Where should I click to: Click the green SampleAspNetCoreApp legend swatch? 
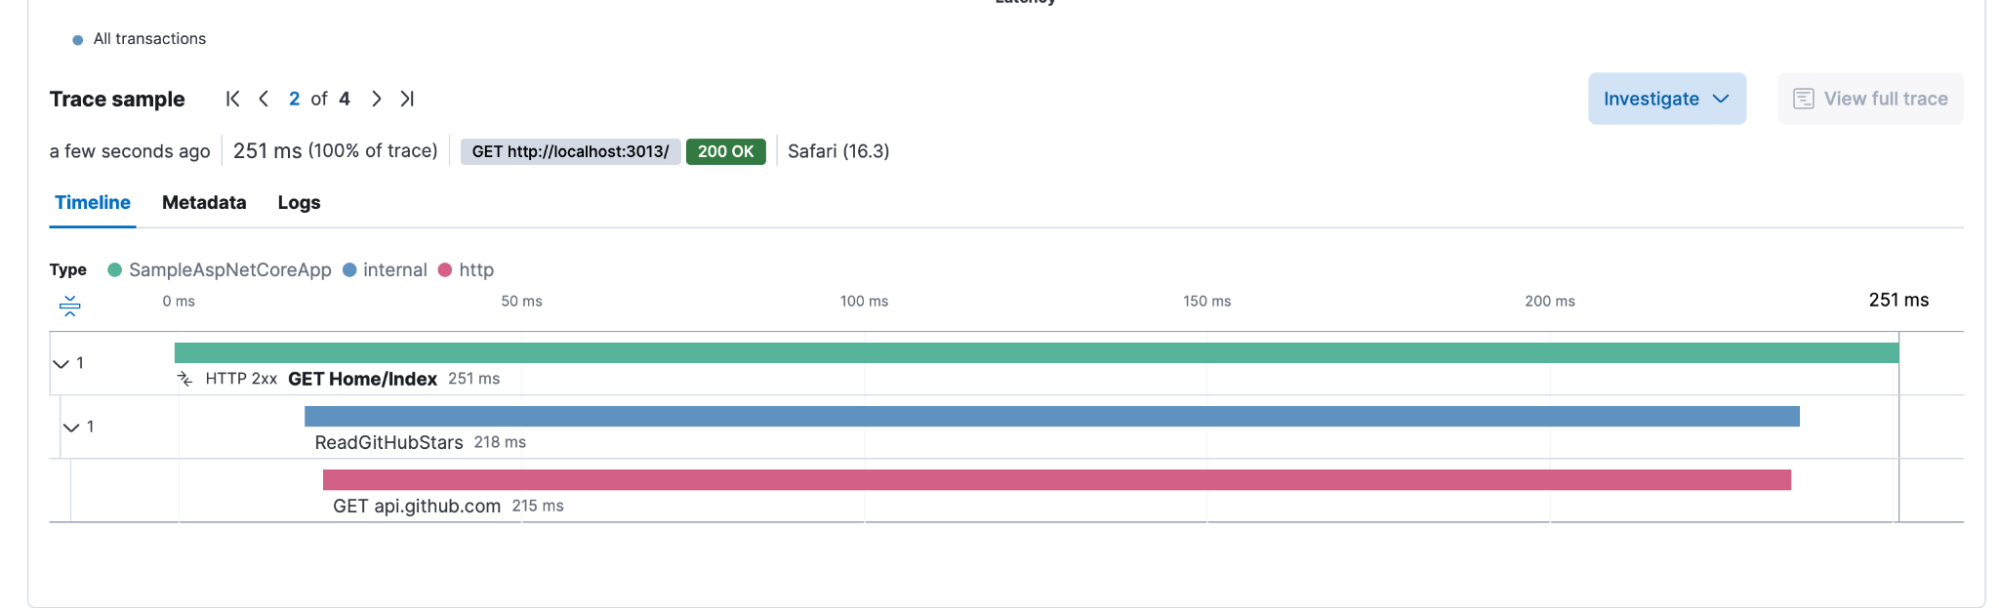tap(115, 270)
